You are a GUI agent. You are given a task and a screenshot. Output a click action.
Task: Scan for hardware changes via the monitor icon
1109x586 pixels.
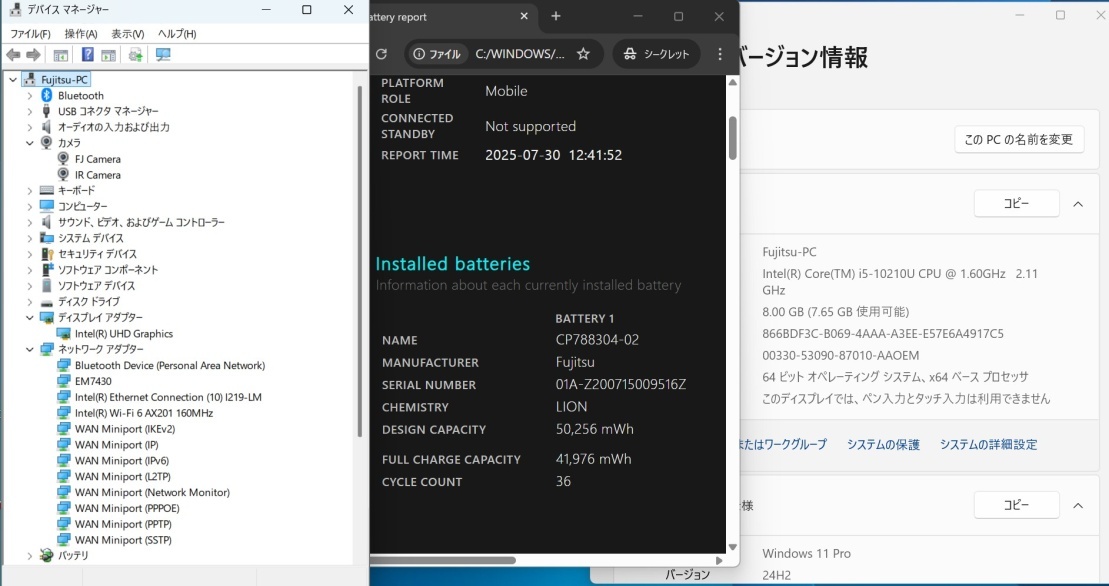[x=163, y=55]
